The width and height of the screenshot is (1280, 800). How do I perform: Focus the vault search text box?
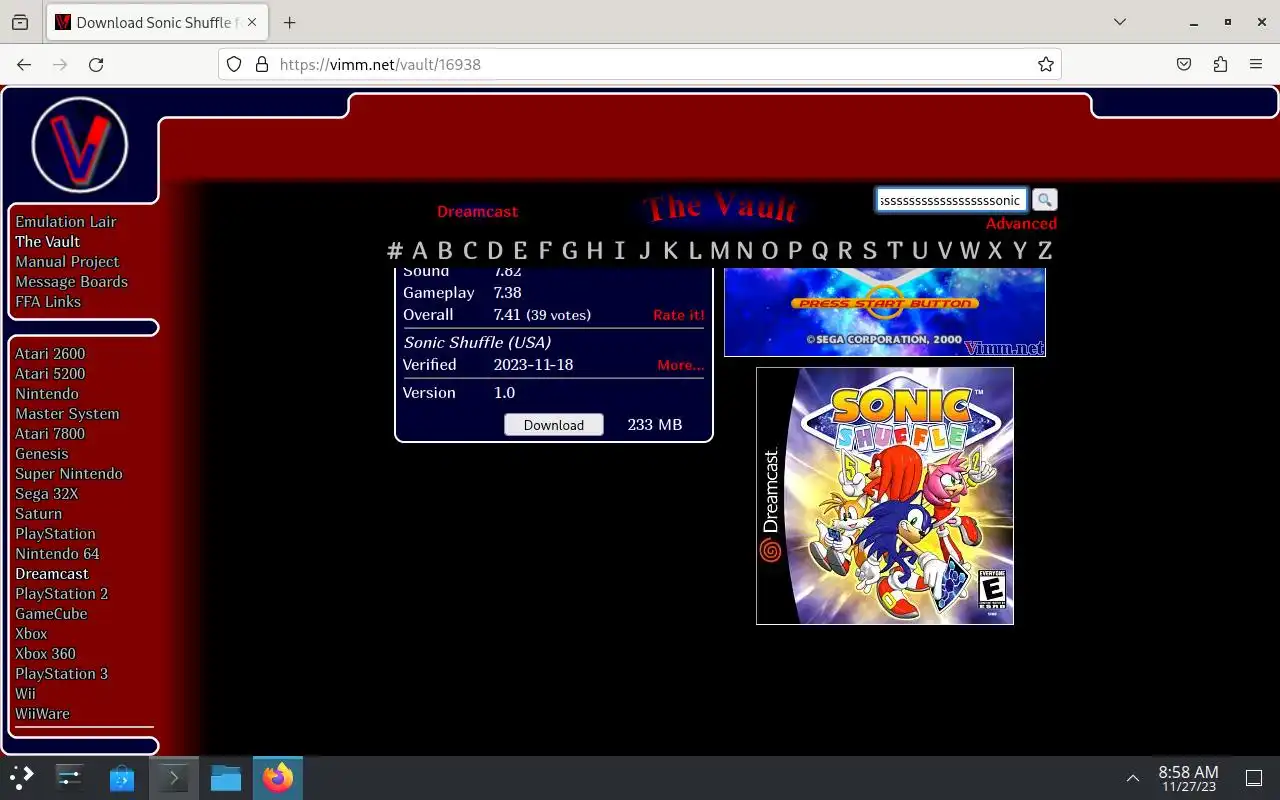[x=951, y=200]
